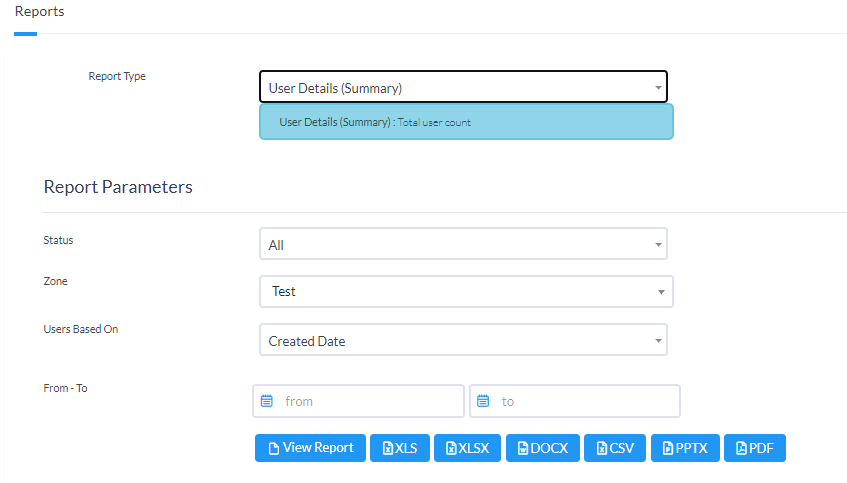847x483 pixels.
Task: Click the XLS export file icon
Action: pyautogui.click(x=388, y=449)
